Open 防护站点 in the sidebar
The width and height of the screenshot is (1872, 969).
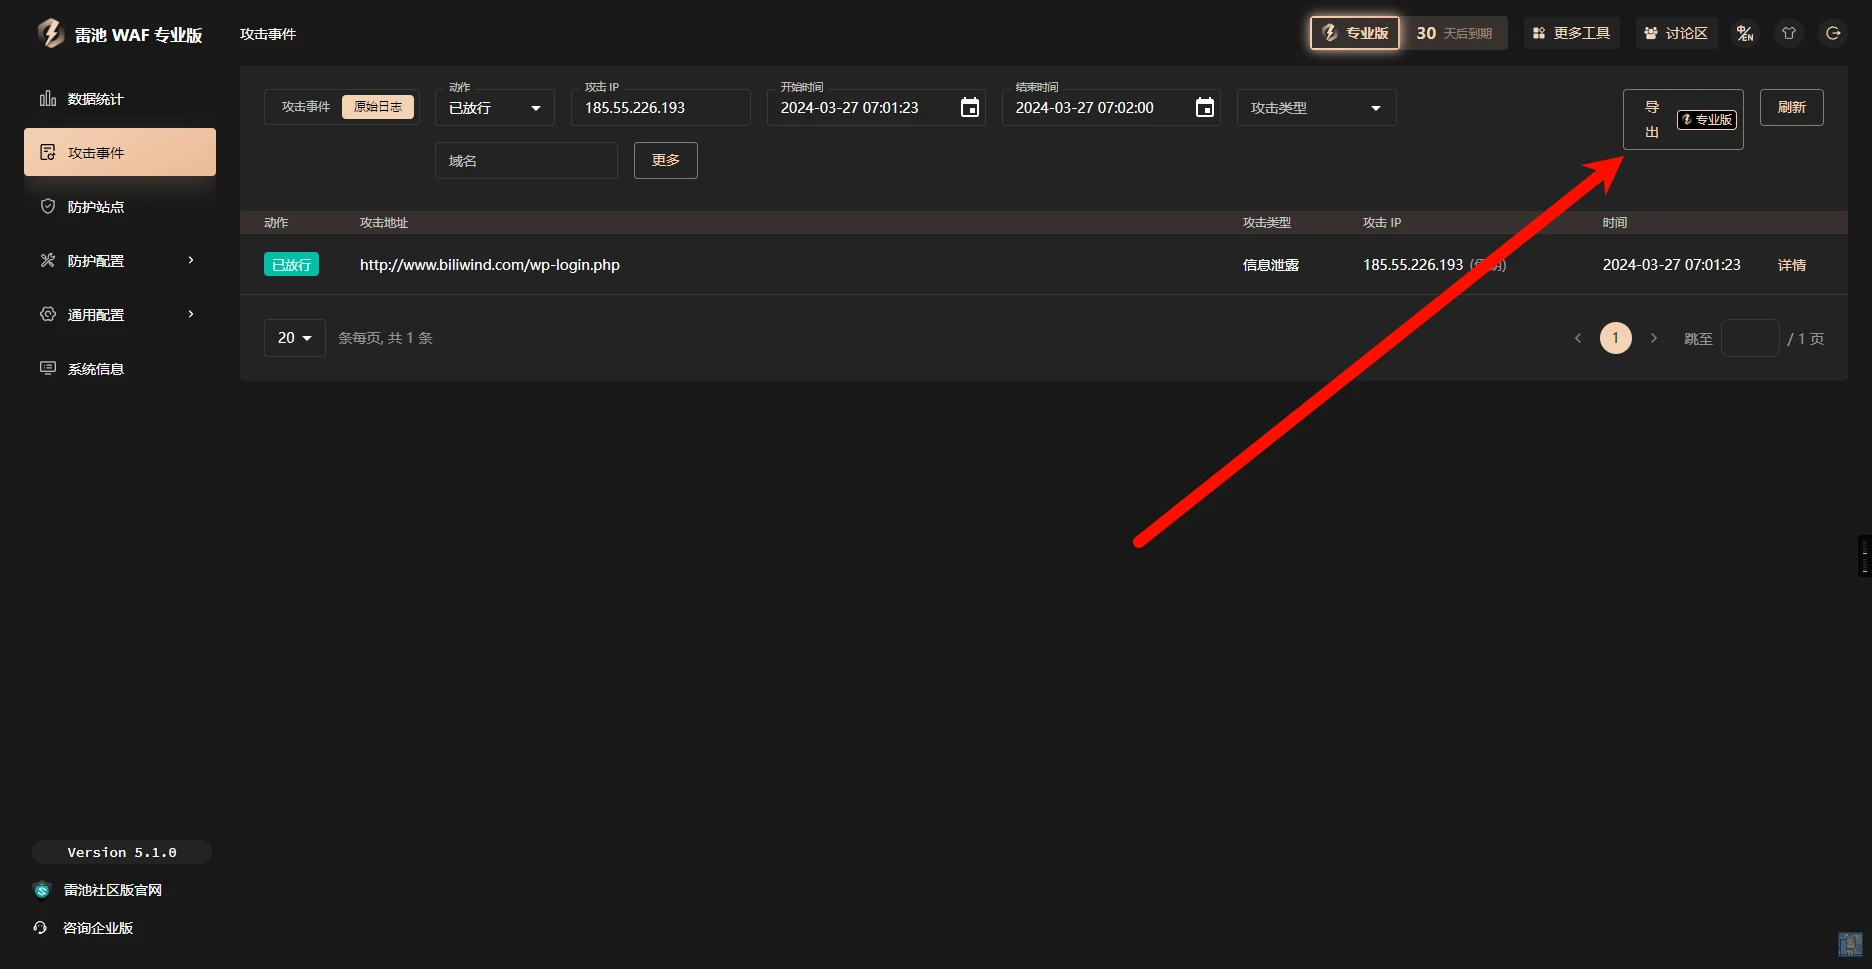coord(95,207)
